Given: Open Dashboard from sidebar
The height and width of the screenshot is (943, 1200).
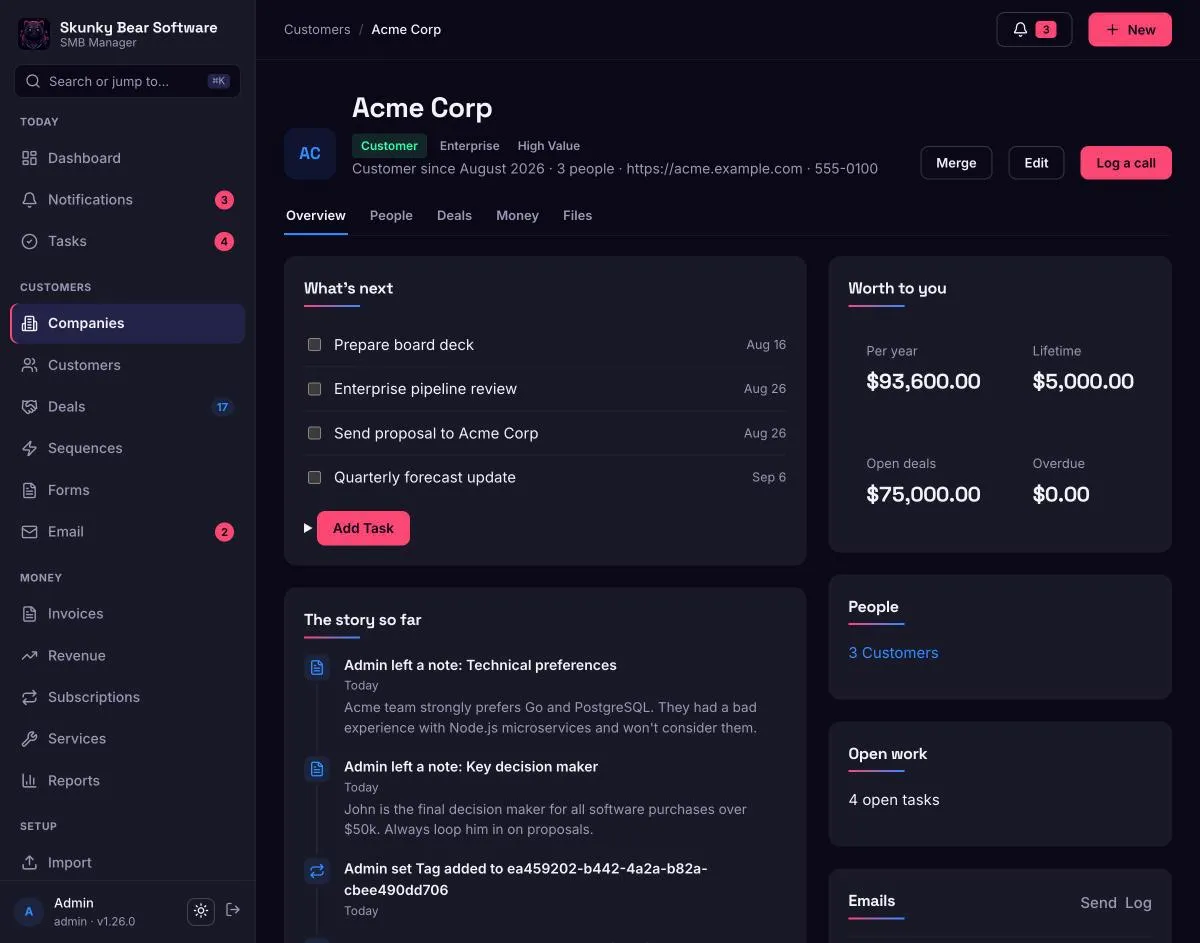Looking at the screenshot, I should tap(127, 158).
